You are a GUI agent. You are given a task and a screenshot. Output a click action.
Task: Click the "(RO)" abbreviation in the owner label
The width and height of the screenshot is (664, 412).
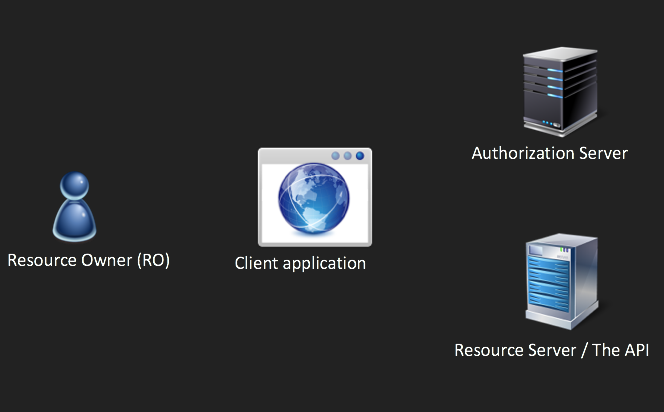pos(152,260)
